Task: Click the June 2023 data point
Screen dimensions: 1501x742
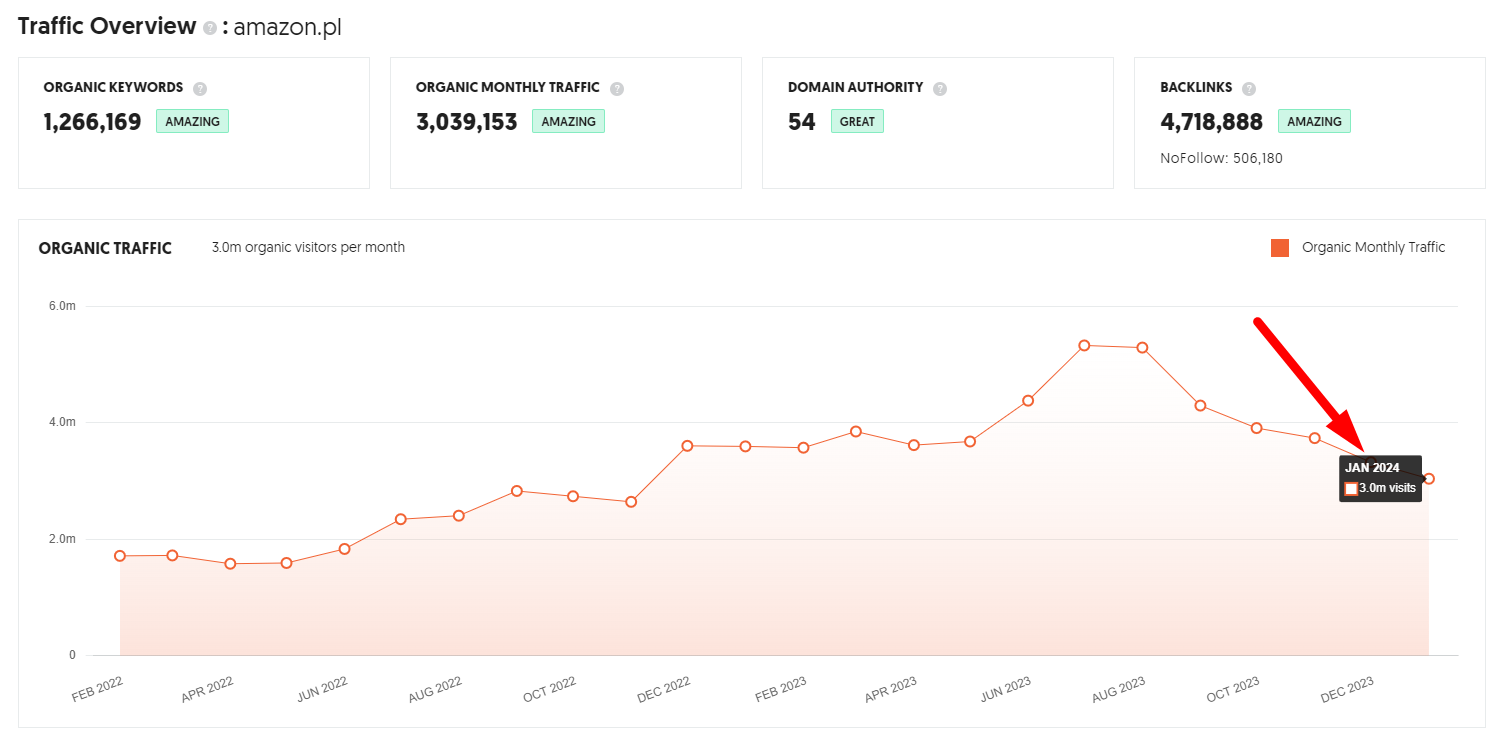Action: coord(1027,401)
